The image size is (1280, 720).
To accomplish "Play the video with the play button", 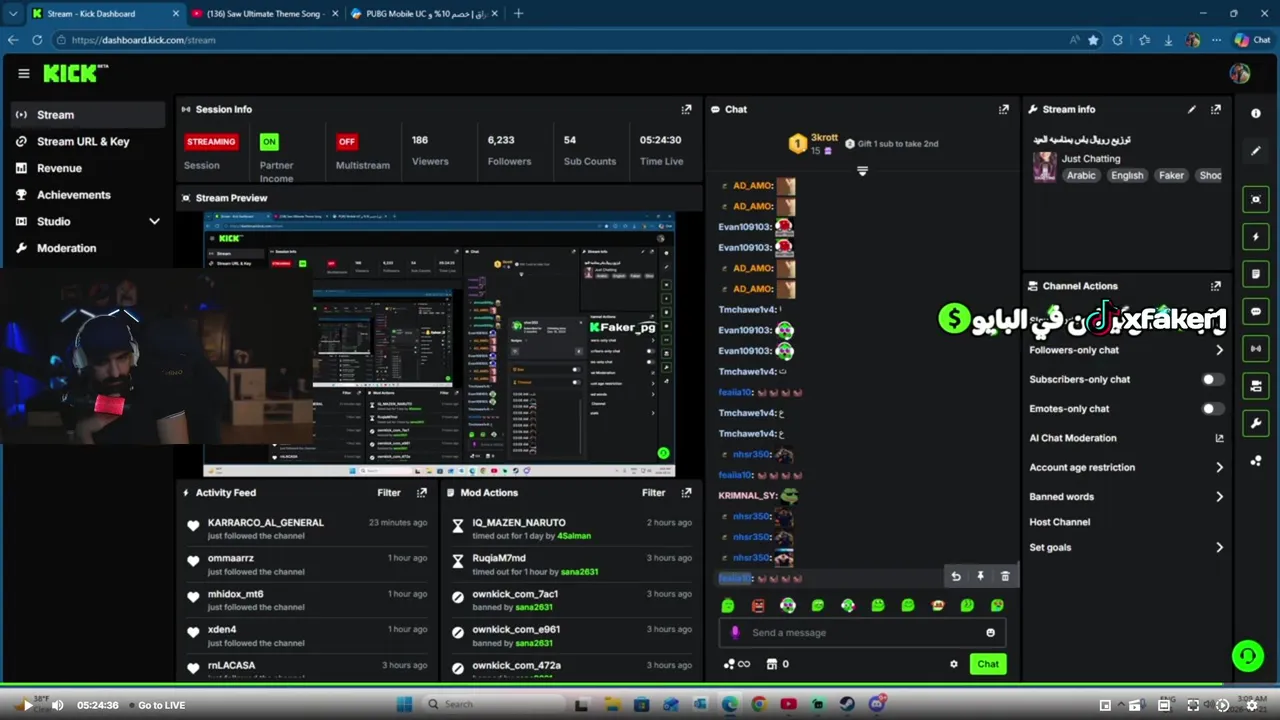I will (28, 705).
